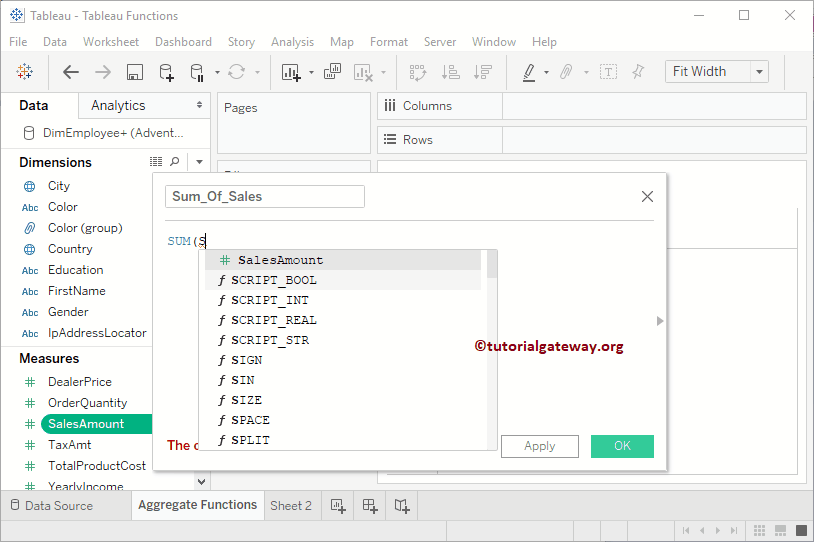This screenshot has width=814, height=542.
Task: Select SCRIPT_REAL function suggestion
Action: (343, 320)
